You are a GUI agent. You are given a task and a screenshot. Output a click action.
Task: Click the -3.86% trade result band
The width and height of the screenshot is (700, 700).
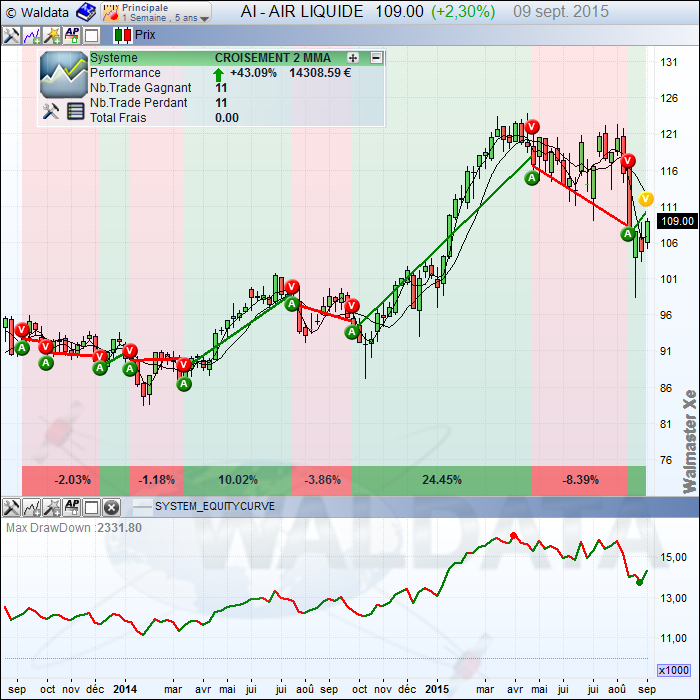[x=322, y=480]
